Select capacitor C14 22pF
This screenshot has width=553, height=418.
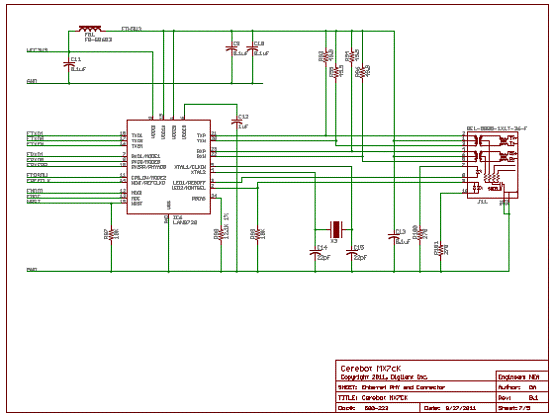315,253
